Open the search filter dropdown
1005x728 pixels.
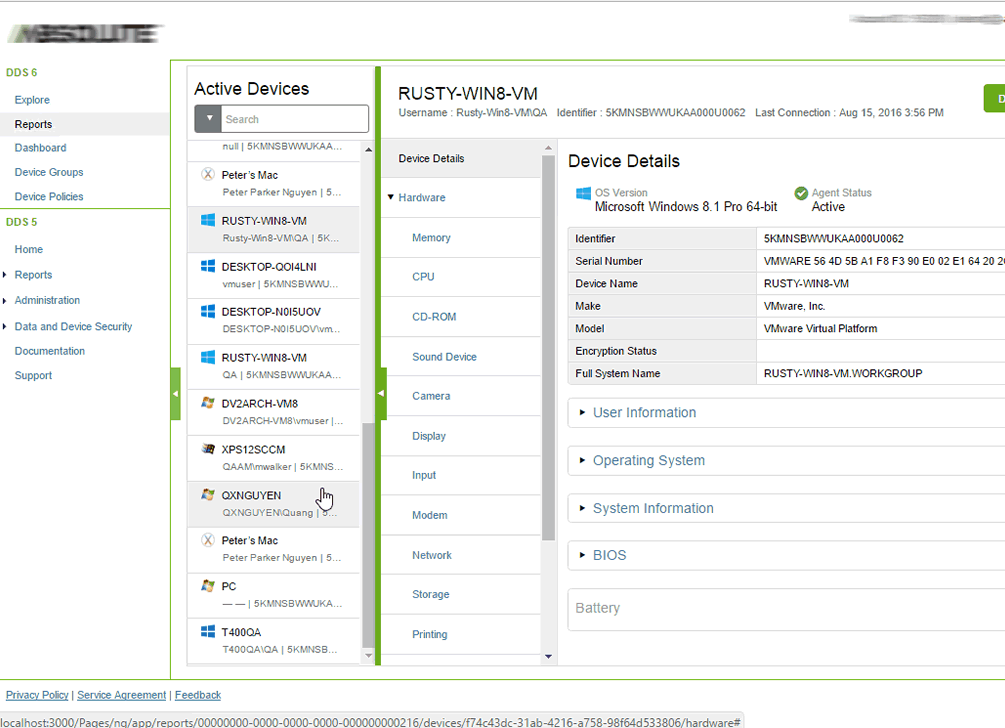[x=209, y=118]
